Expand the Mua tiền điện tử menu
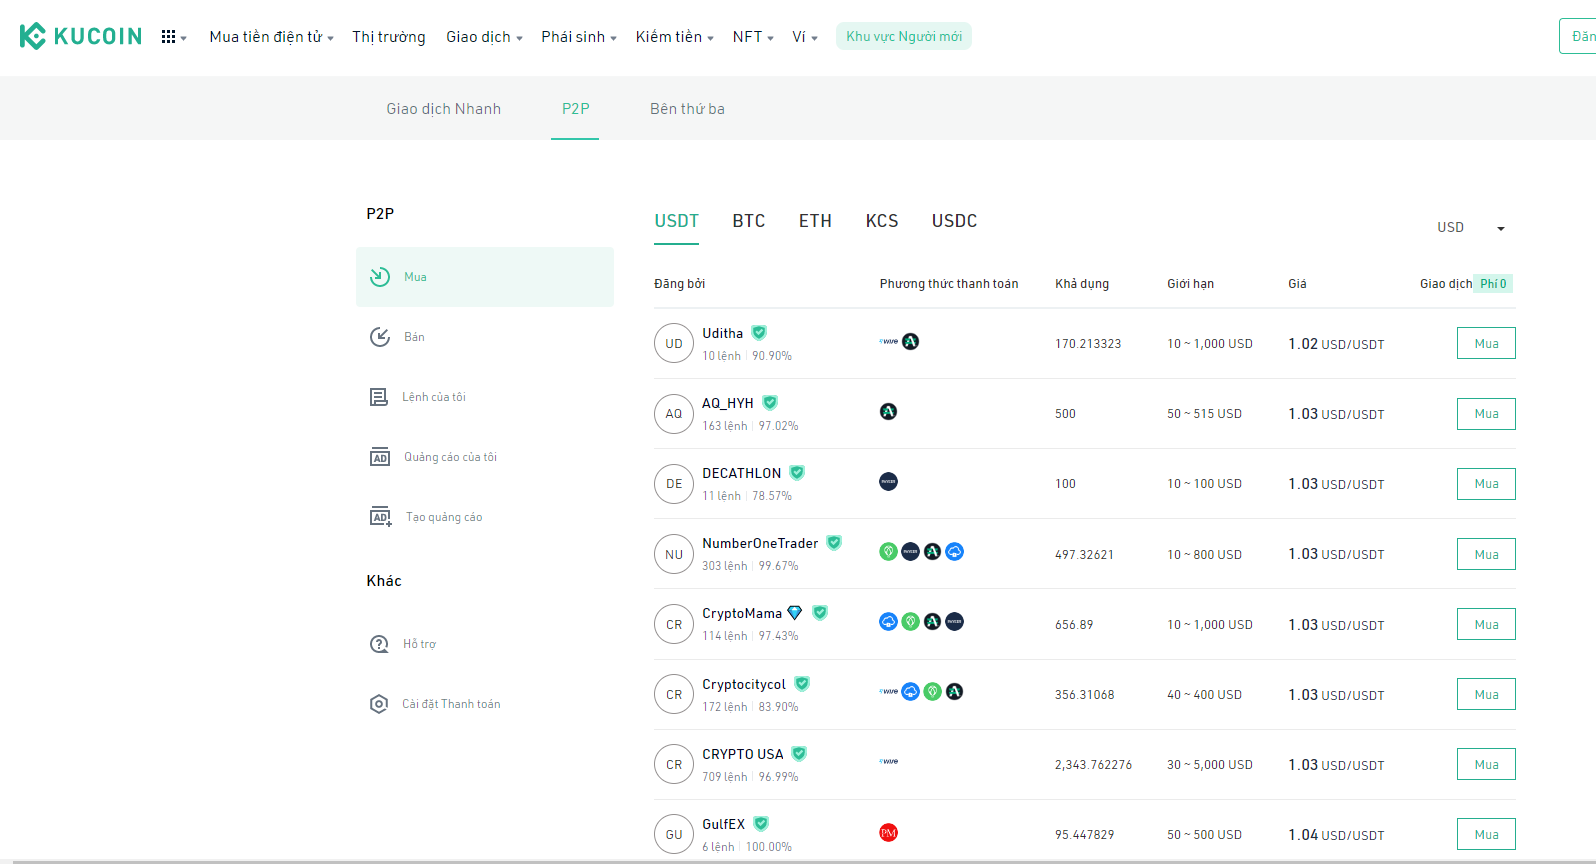Screen dimensions: 1596x864 click(271, 37)
